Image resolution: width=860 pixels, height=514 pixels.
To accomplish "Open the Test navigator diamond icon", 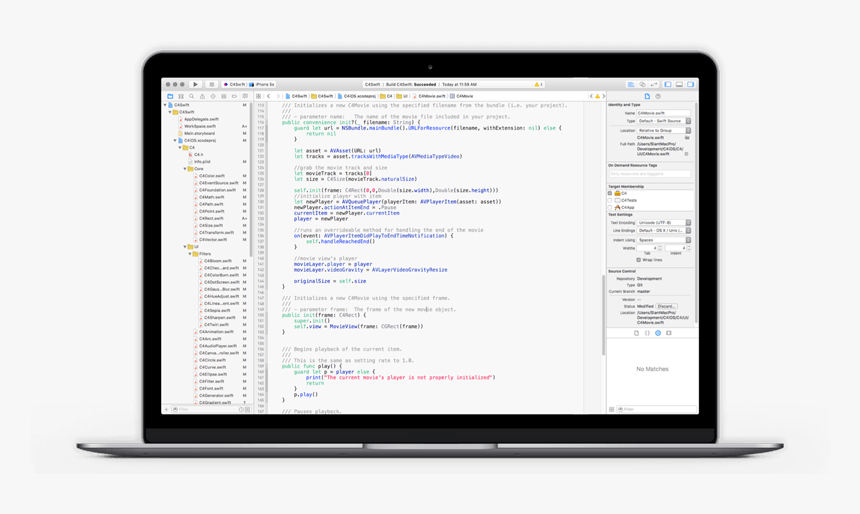I will [213, 96].
